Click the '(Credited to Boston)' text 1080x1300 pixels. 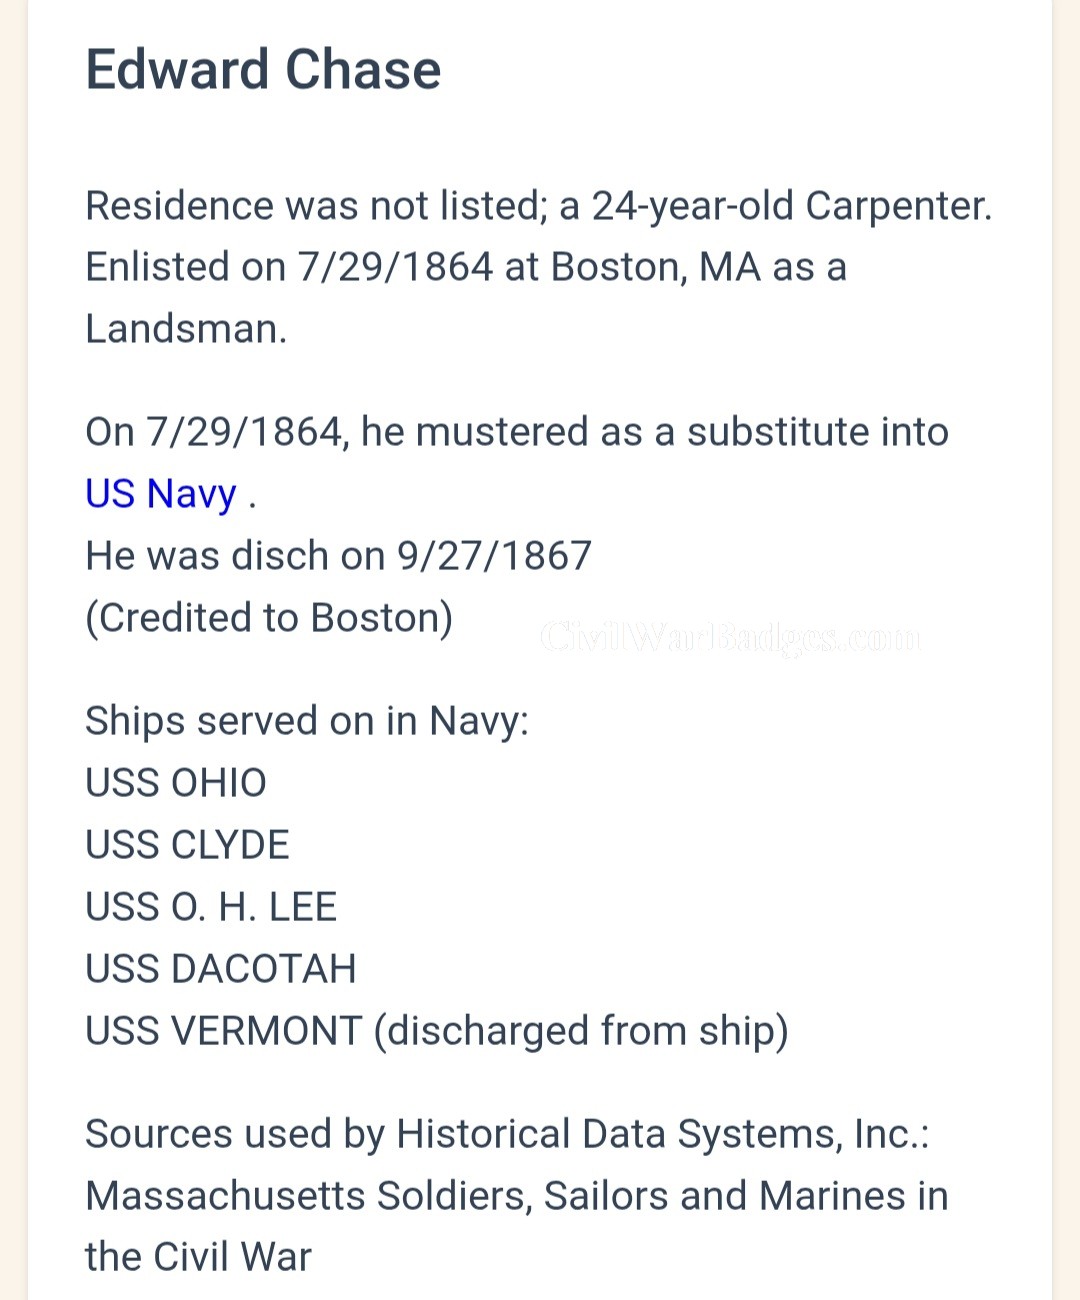pyautogui.click(x=269, y=618)
